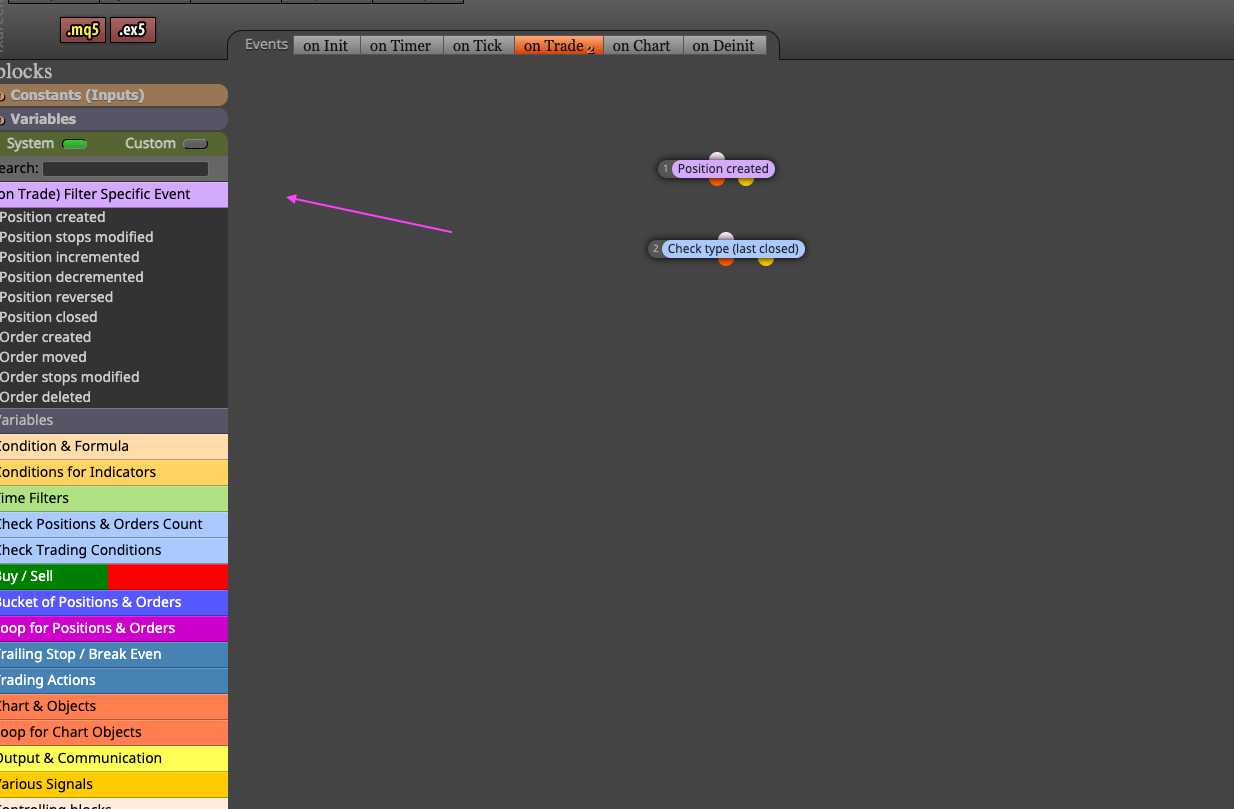Screen dimensions: 1234x809
Task: Select the 'Position reversed' block
Action: [57, 297]
